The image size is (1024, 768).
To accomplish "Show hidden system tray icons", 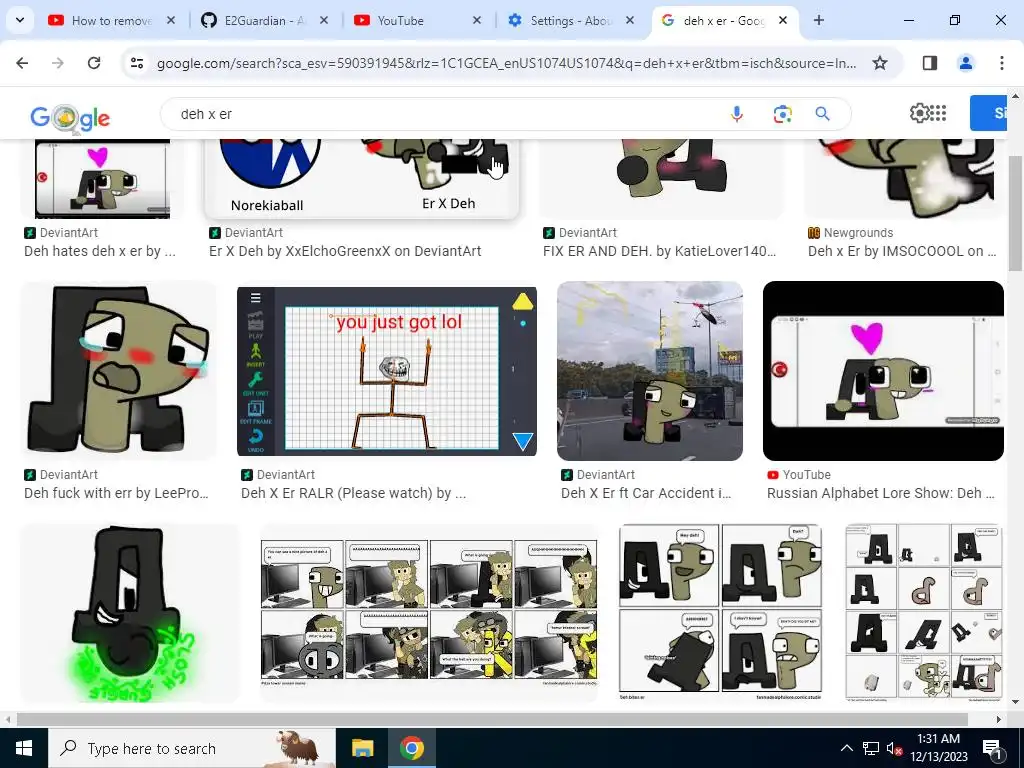I will click(846, 748).
